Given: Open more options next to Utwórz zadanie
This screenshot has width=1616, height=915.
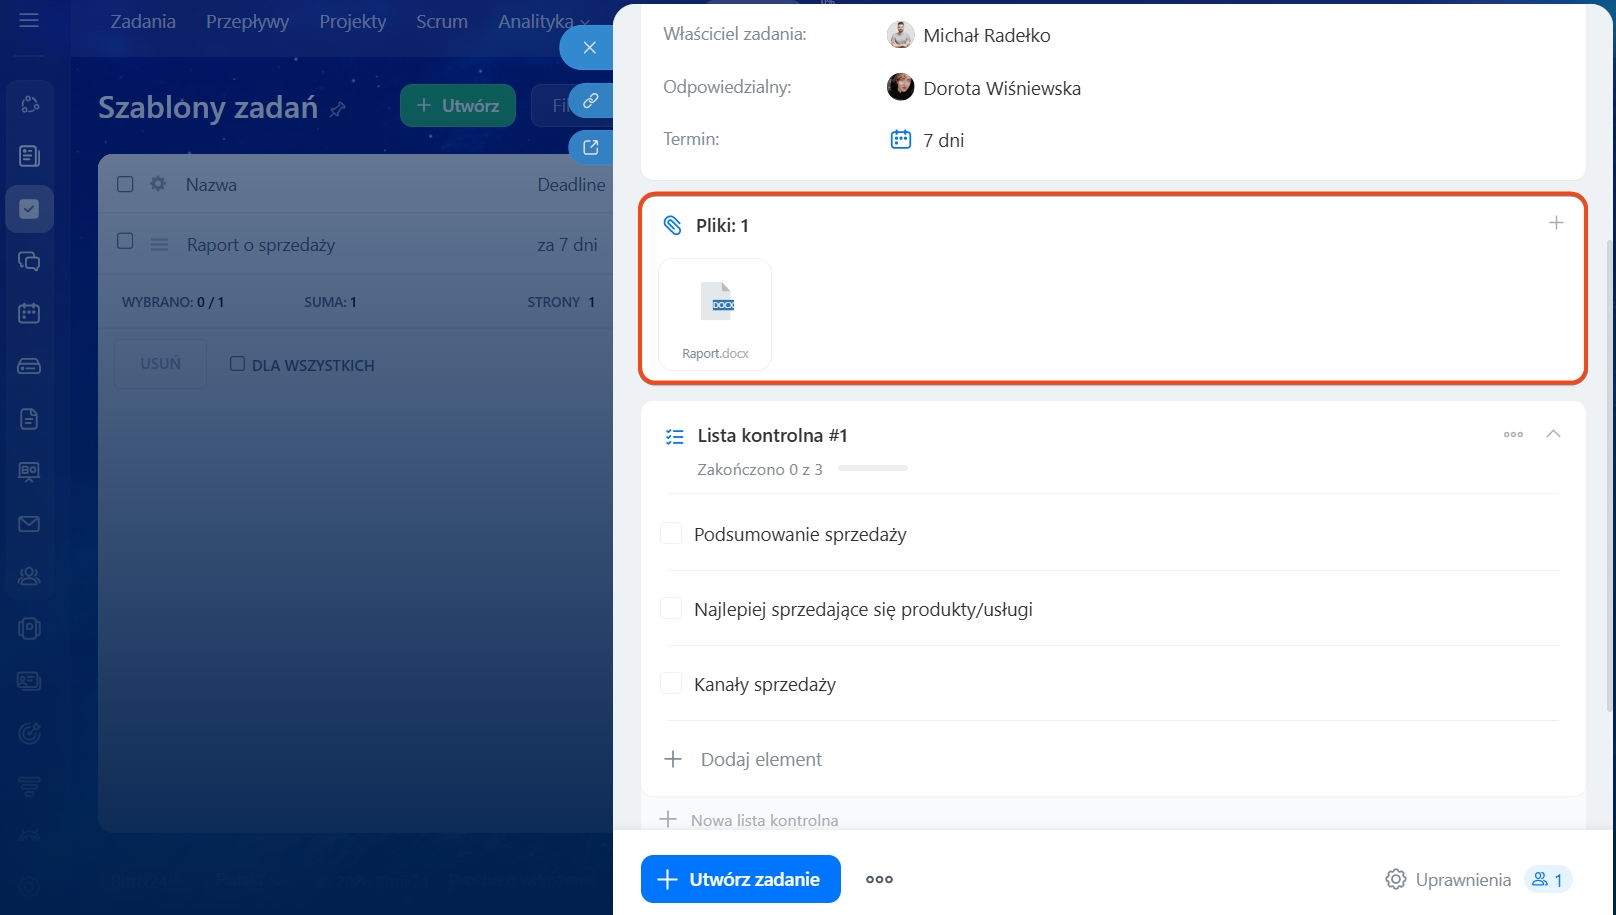Looking at the screenshot, I should click(879, 879).
